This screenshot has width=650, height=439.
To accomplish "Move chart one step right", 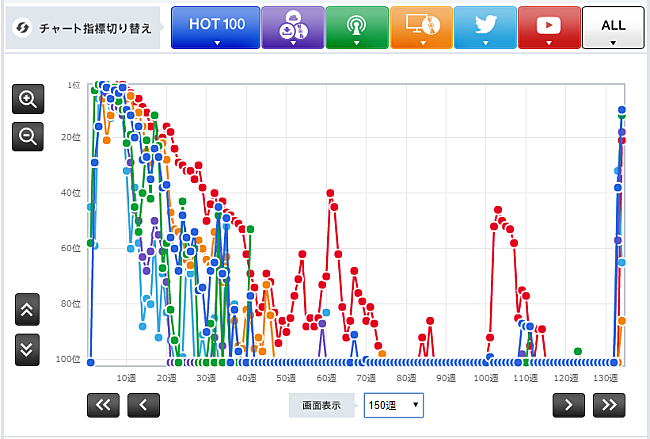I will (x=569, y=405).
